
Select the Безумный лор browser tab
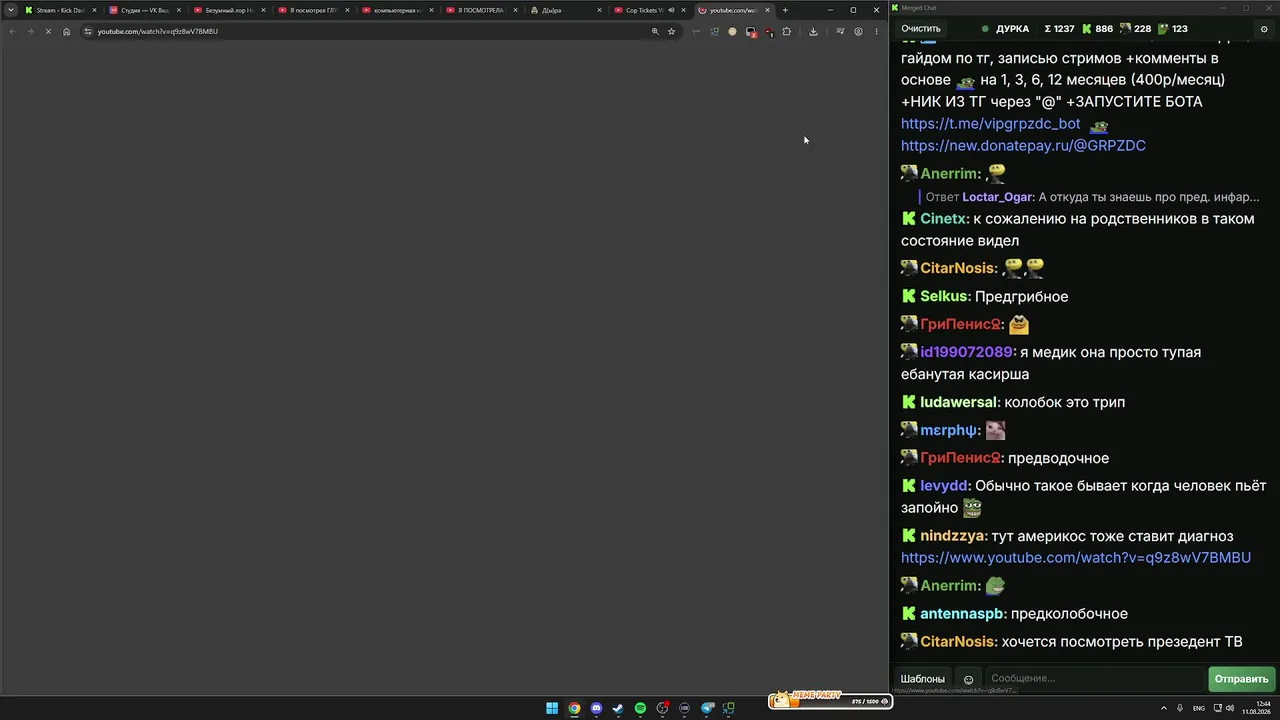click(228, 10)
